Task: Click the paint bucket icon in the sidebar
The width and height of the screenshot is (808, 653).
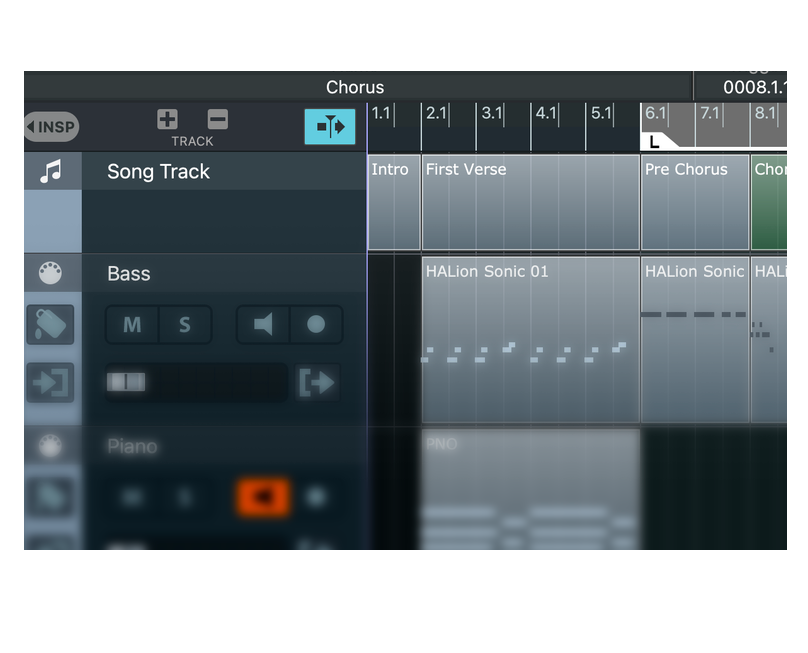Action: 51,325
